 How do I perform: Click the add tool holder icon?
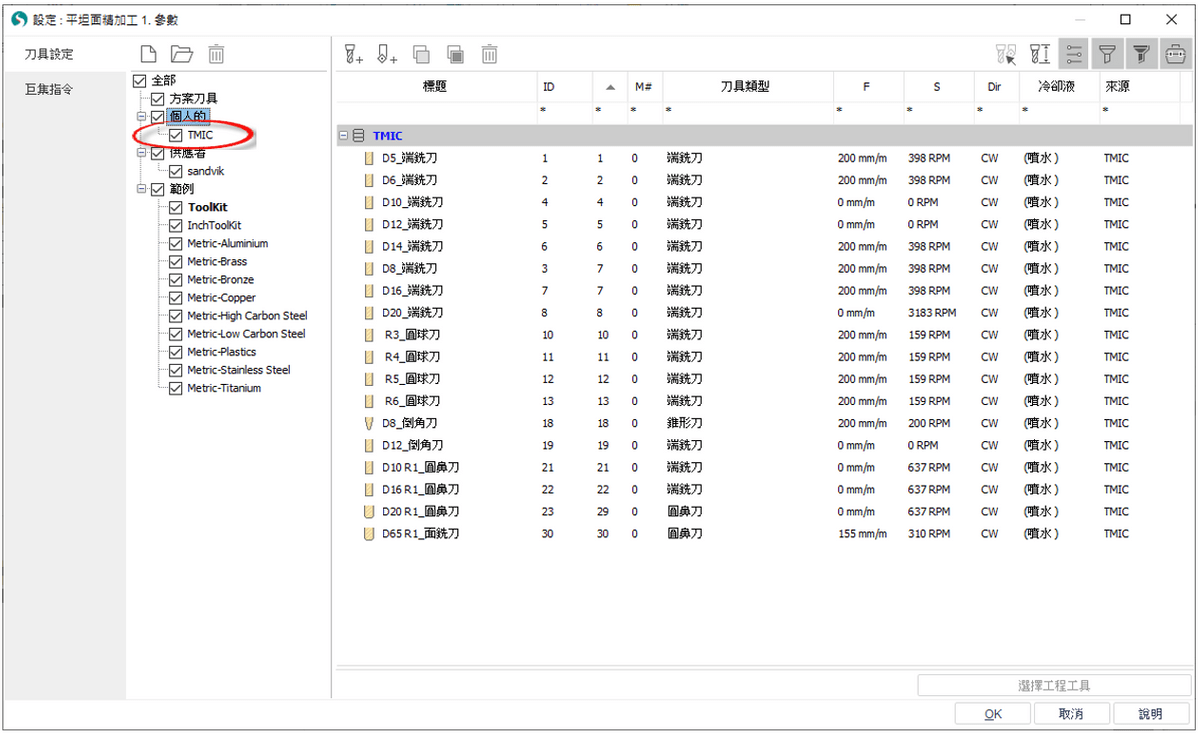pyautogui.click(x=387, y=55)
